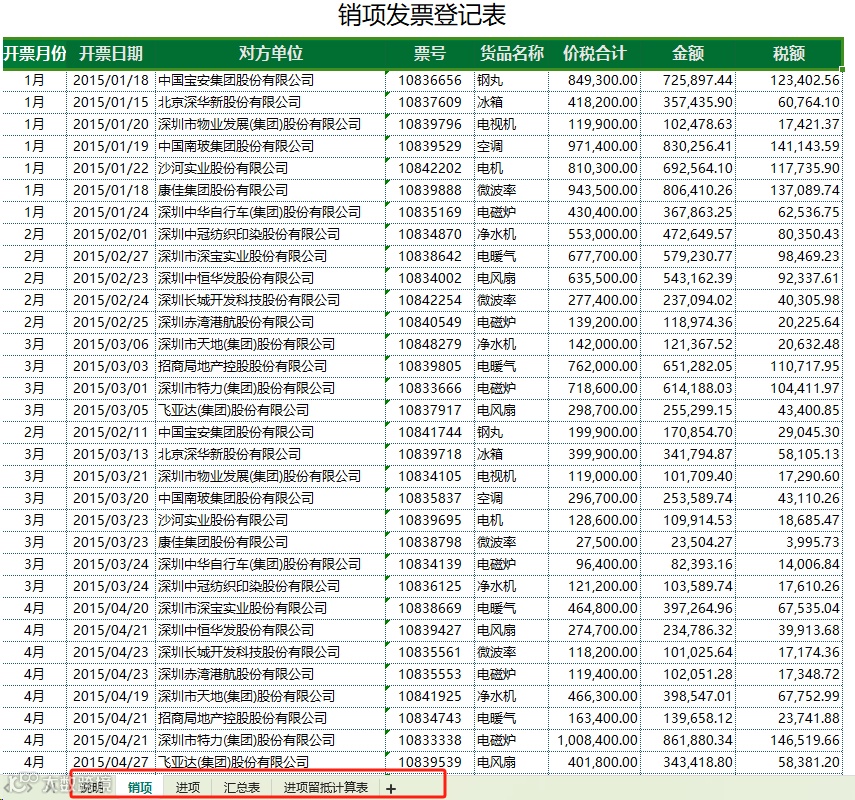The image size is (855, 800).
Task: Select date cell 2015/04/20
Action: pyautogui.click(x=111, y=608)
